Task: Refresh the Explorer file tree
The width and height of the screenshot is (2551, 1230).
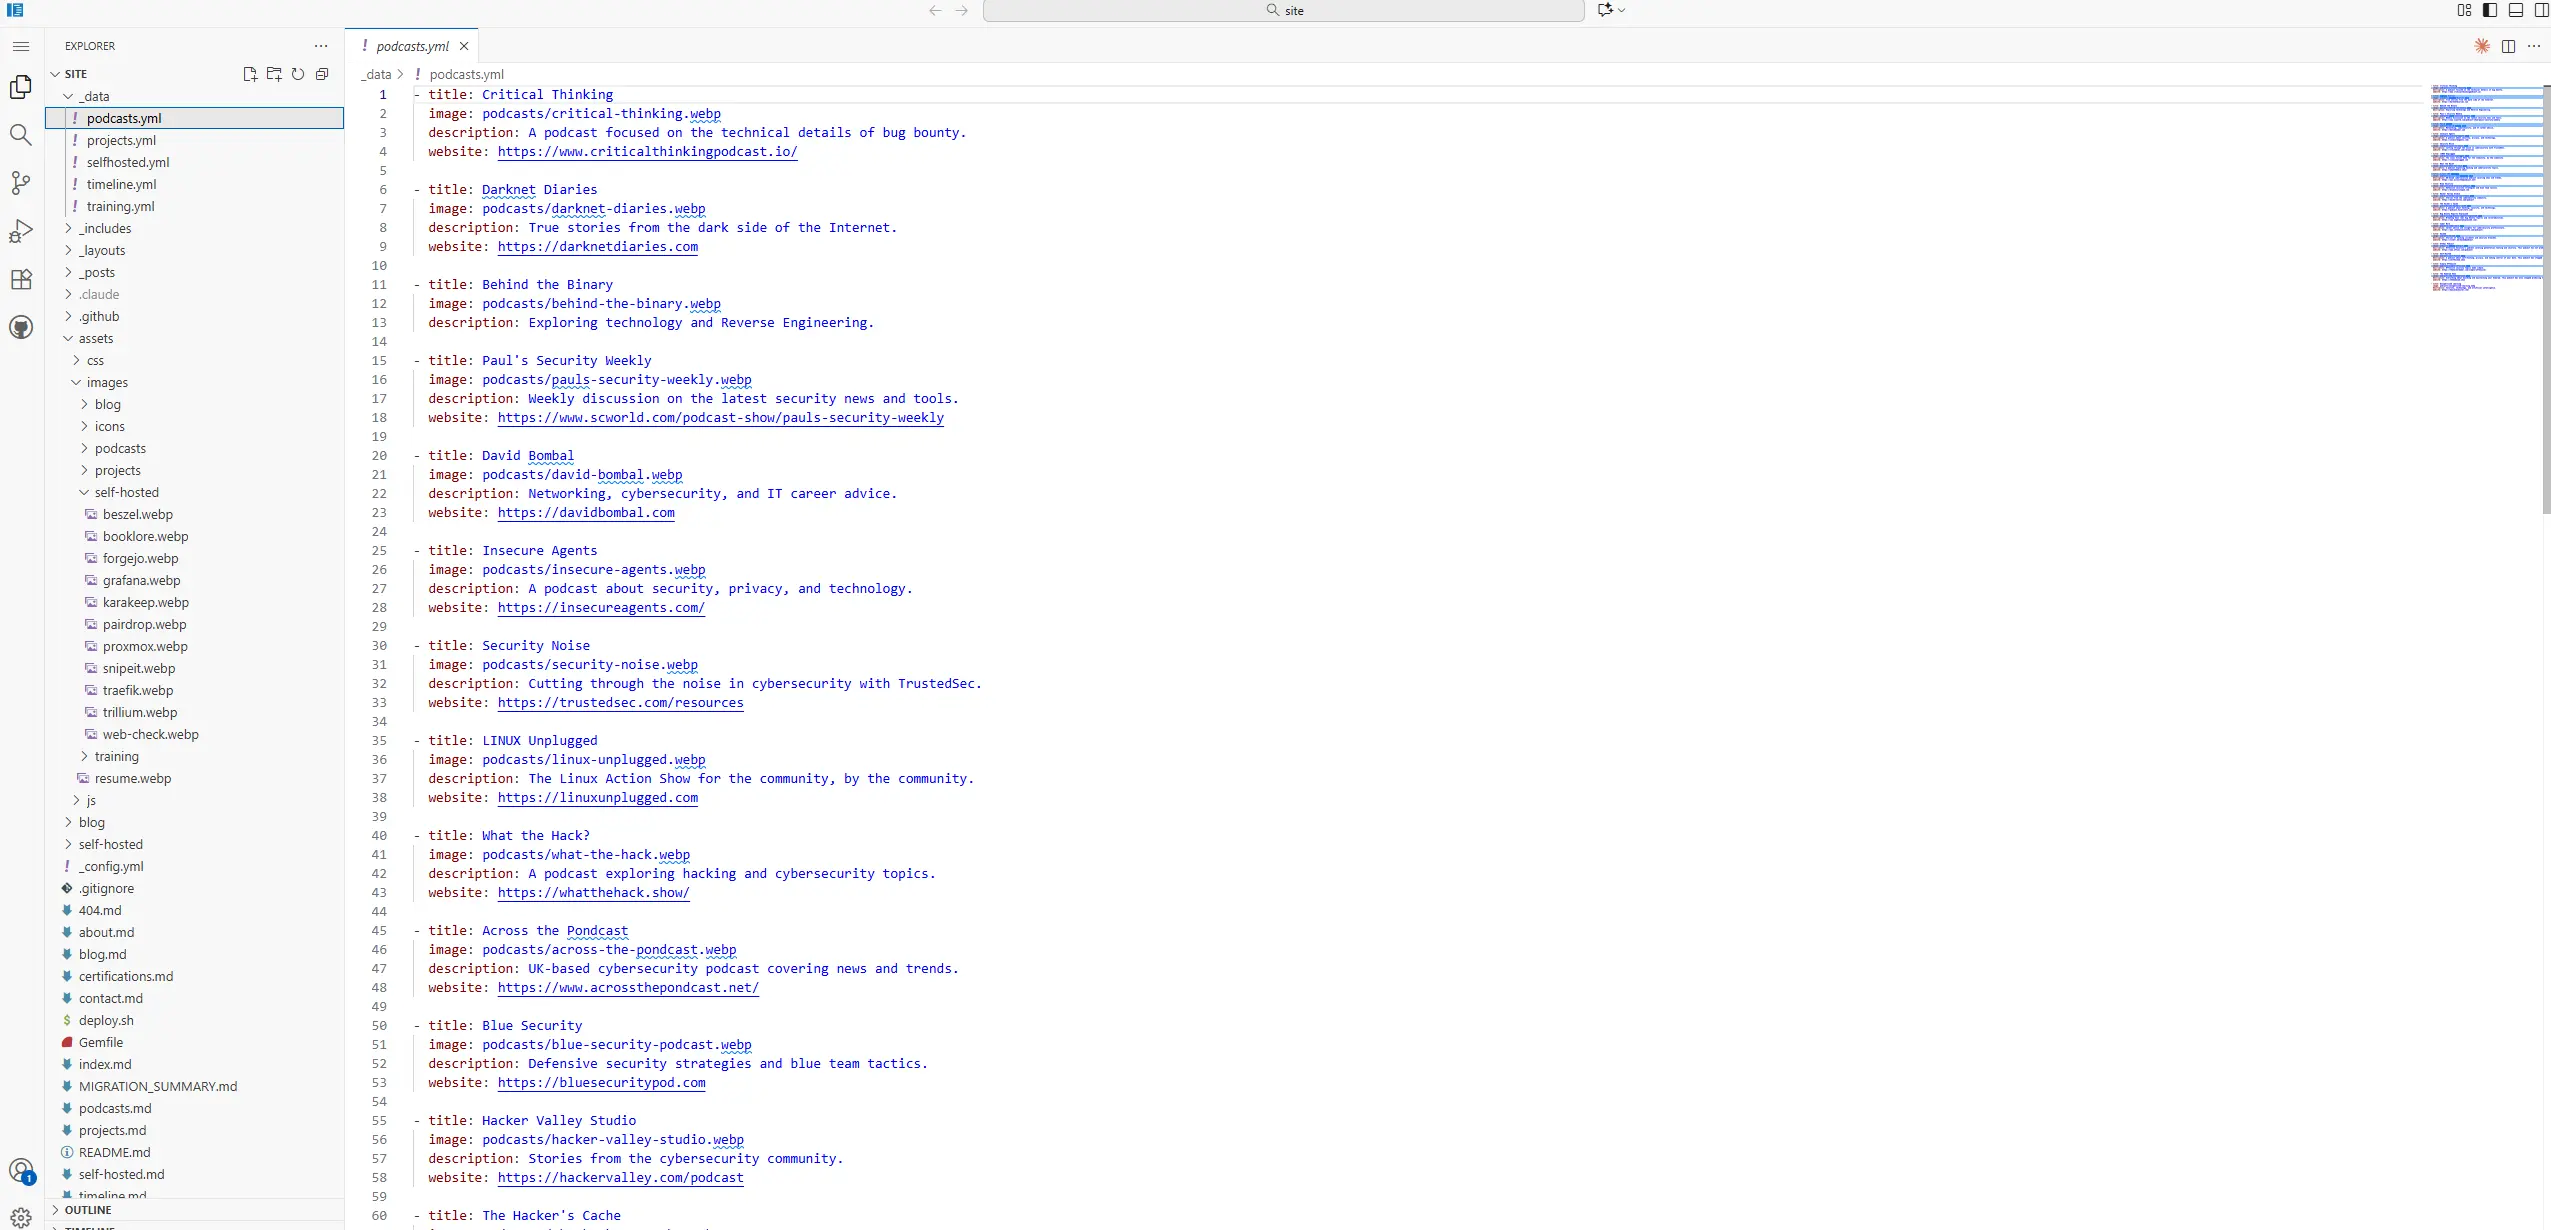Action: tap(298, 74)
